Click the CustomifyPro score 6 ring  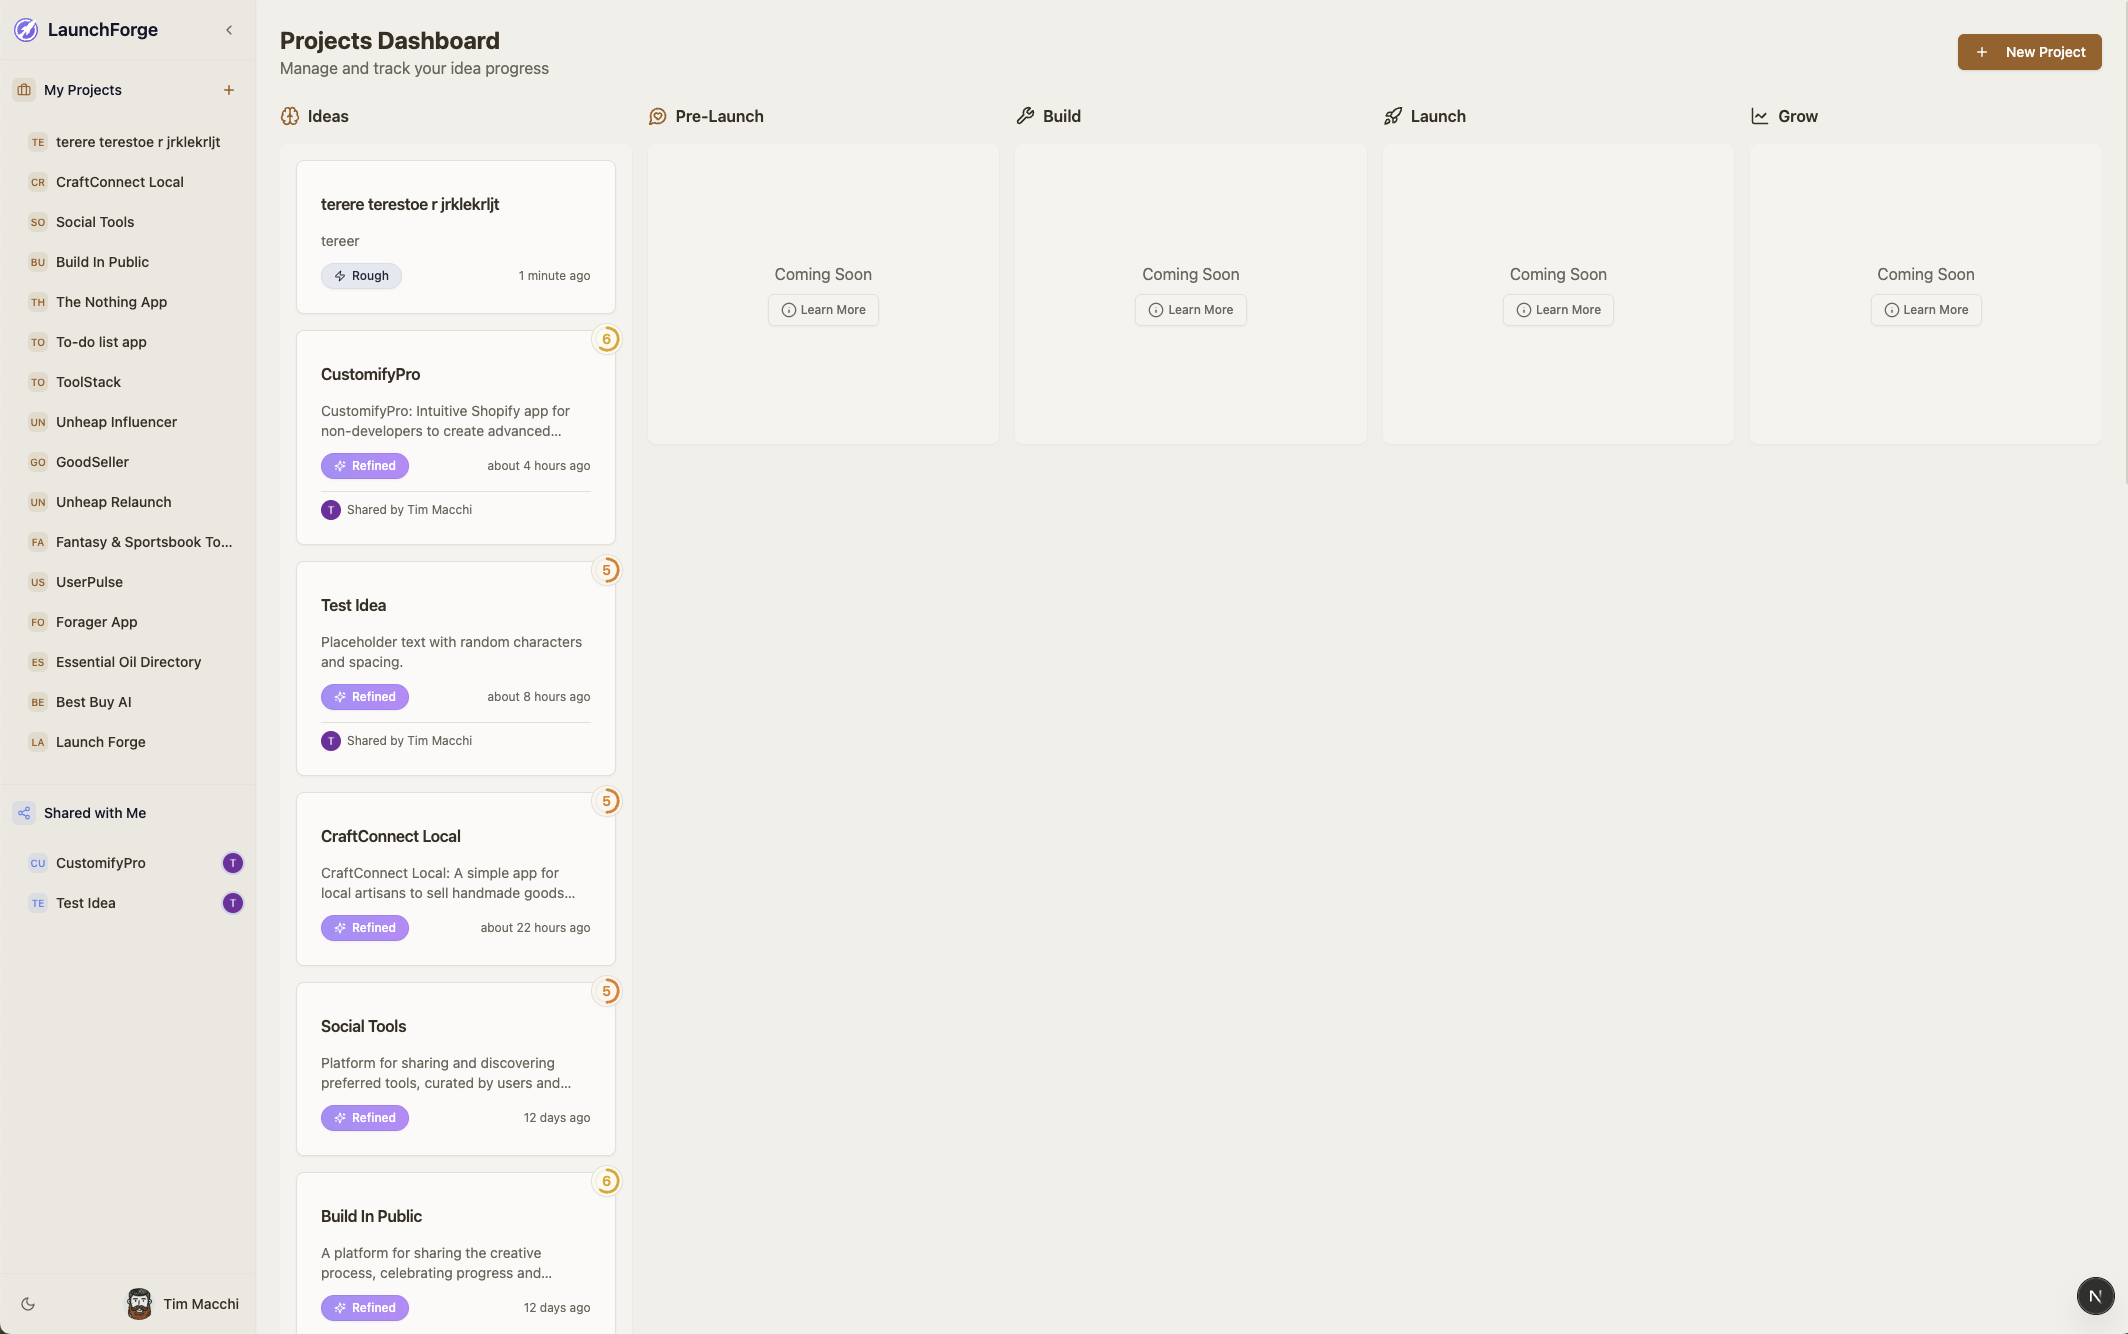pyautogui.click(x=606, y=339)
